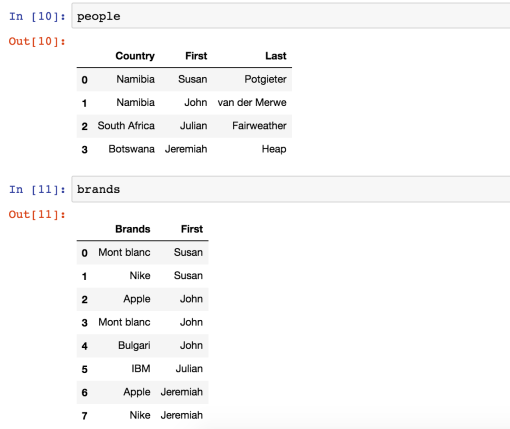The height and width of the screenshot is (429, 510).
Task: Select Nike in brands row 7
Action: point(140,415)
